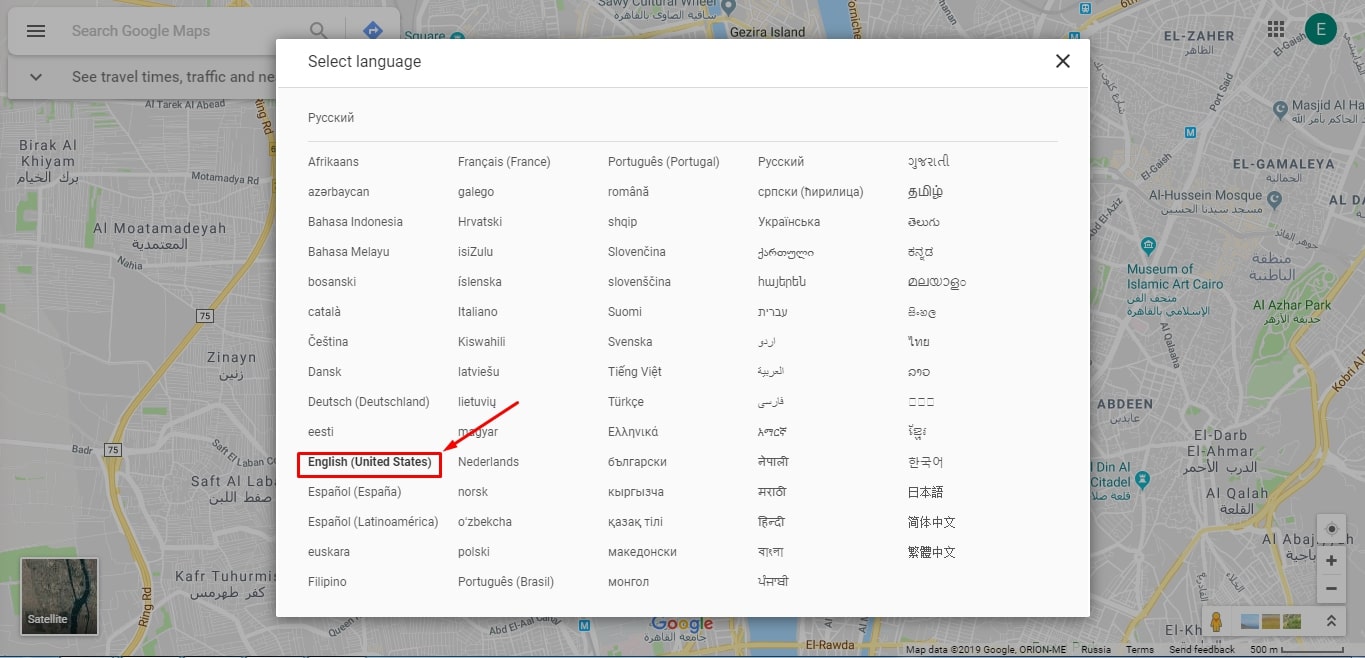1365x658 pixels.
Task: Pick o'zbekcha from the list
Action: click(485, 522)
